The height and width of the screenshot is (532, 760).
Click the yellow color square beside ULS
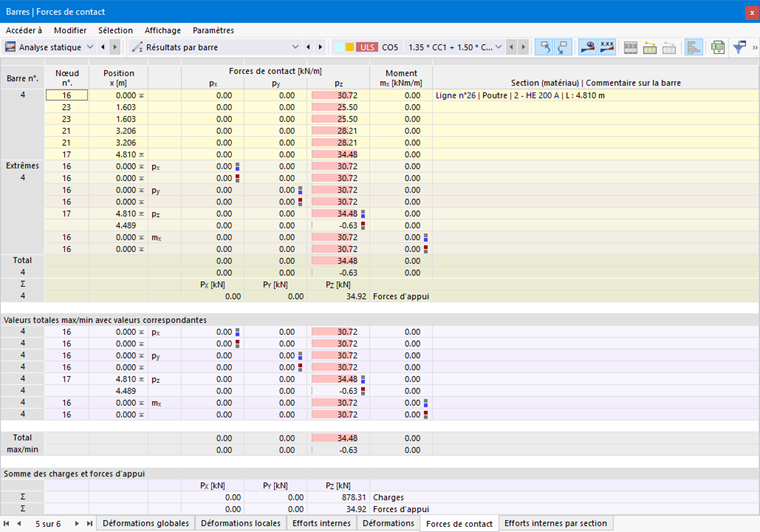(x=349, y=47)
